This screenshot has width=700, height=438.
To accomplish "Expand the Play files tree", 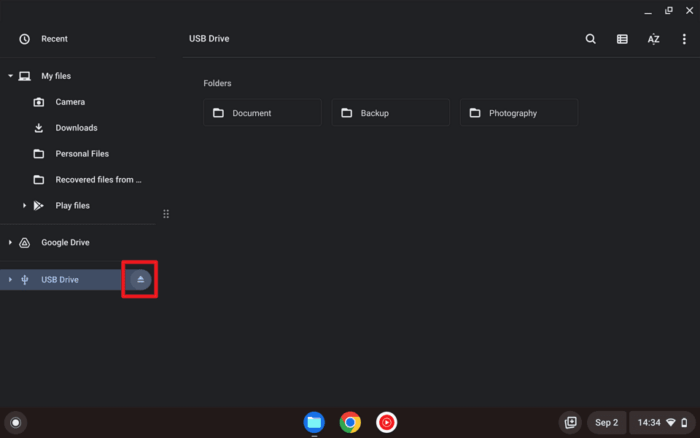I will tap(24, 205).
